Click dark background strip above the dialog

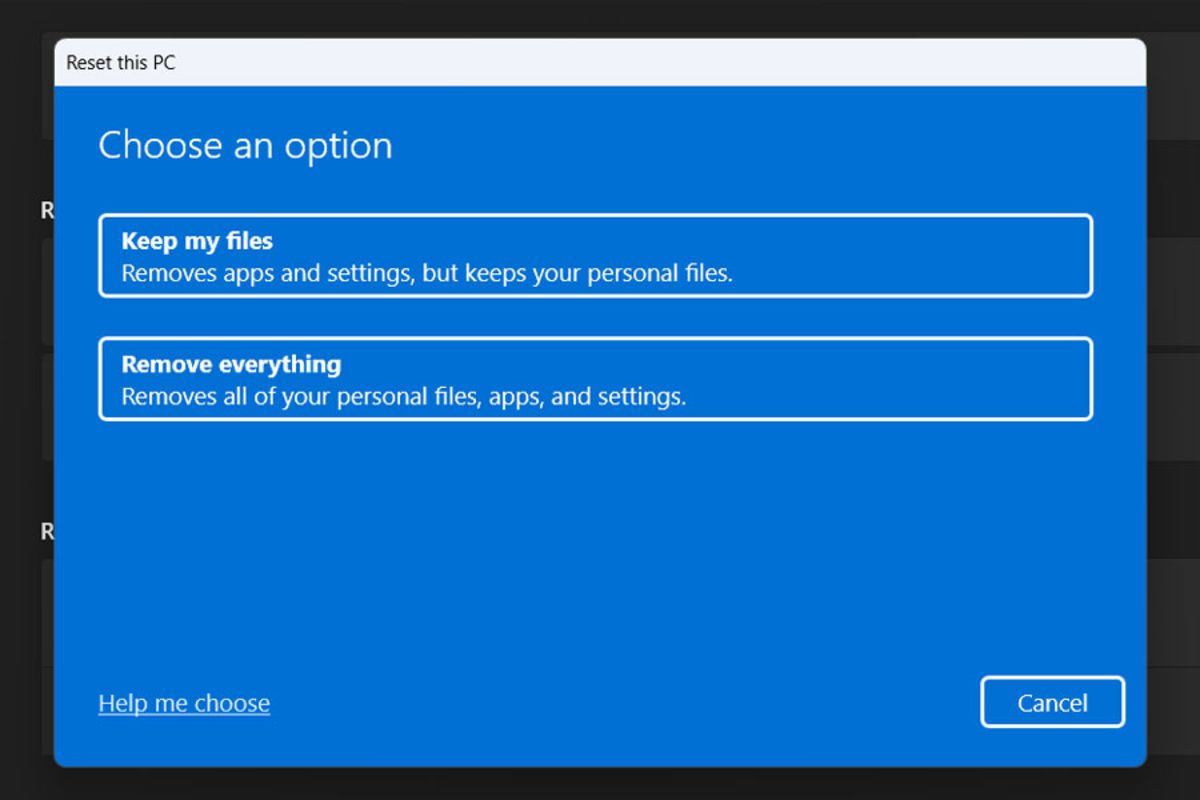[x=600, y=18]
